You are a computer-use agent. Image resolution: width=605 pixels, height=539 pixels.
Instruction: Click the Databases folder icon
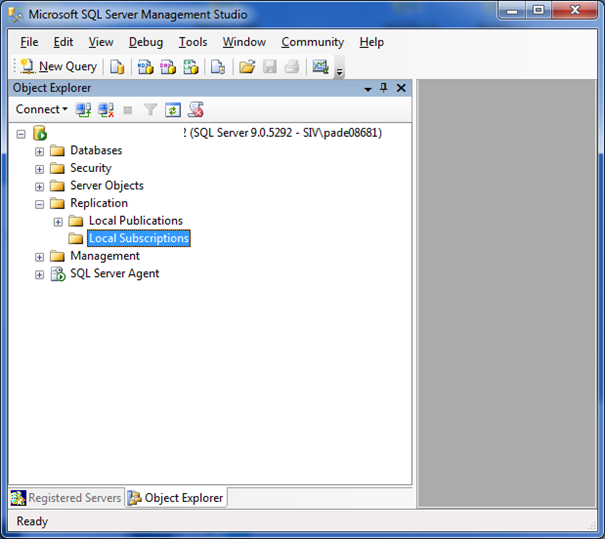[57, 150]
